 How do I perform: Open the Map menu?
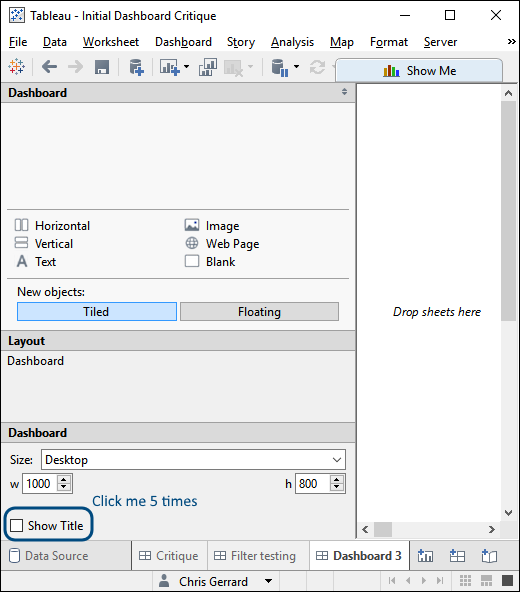click(x=342, y=42)
